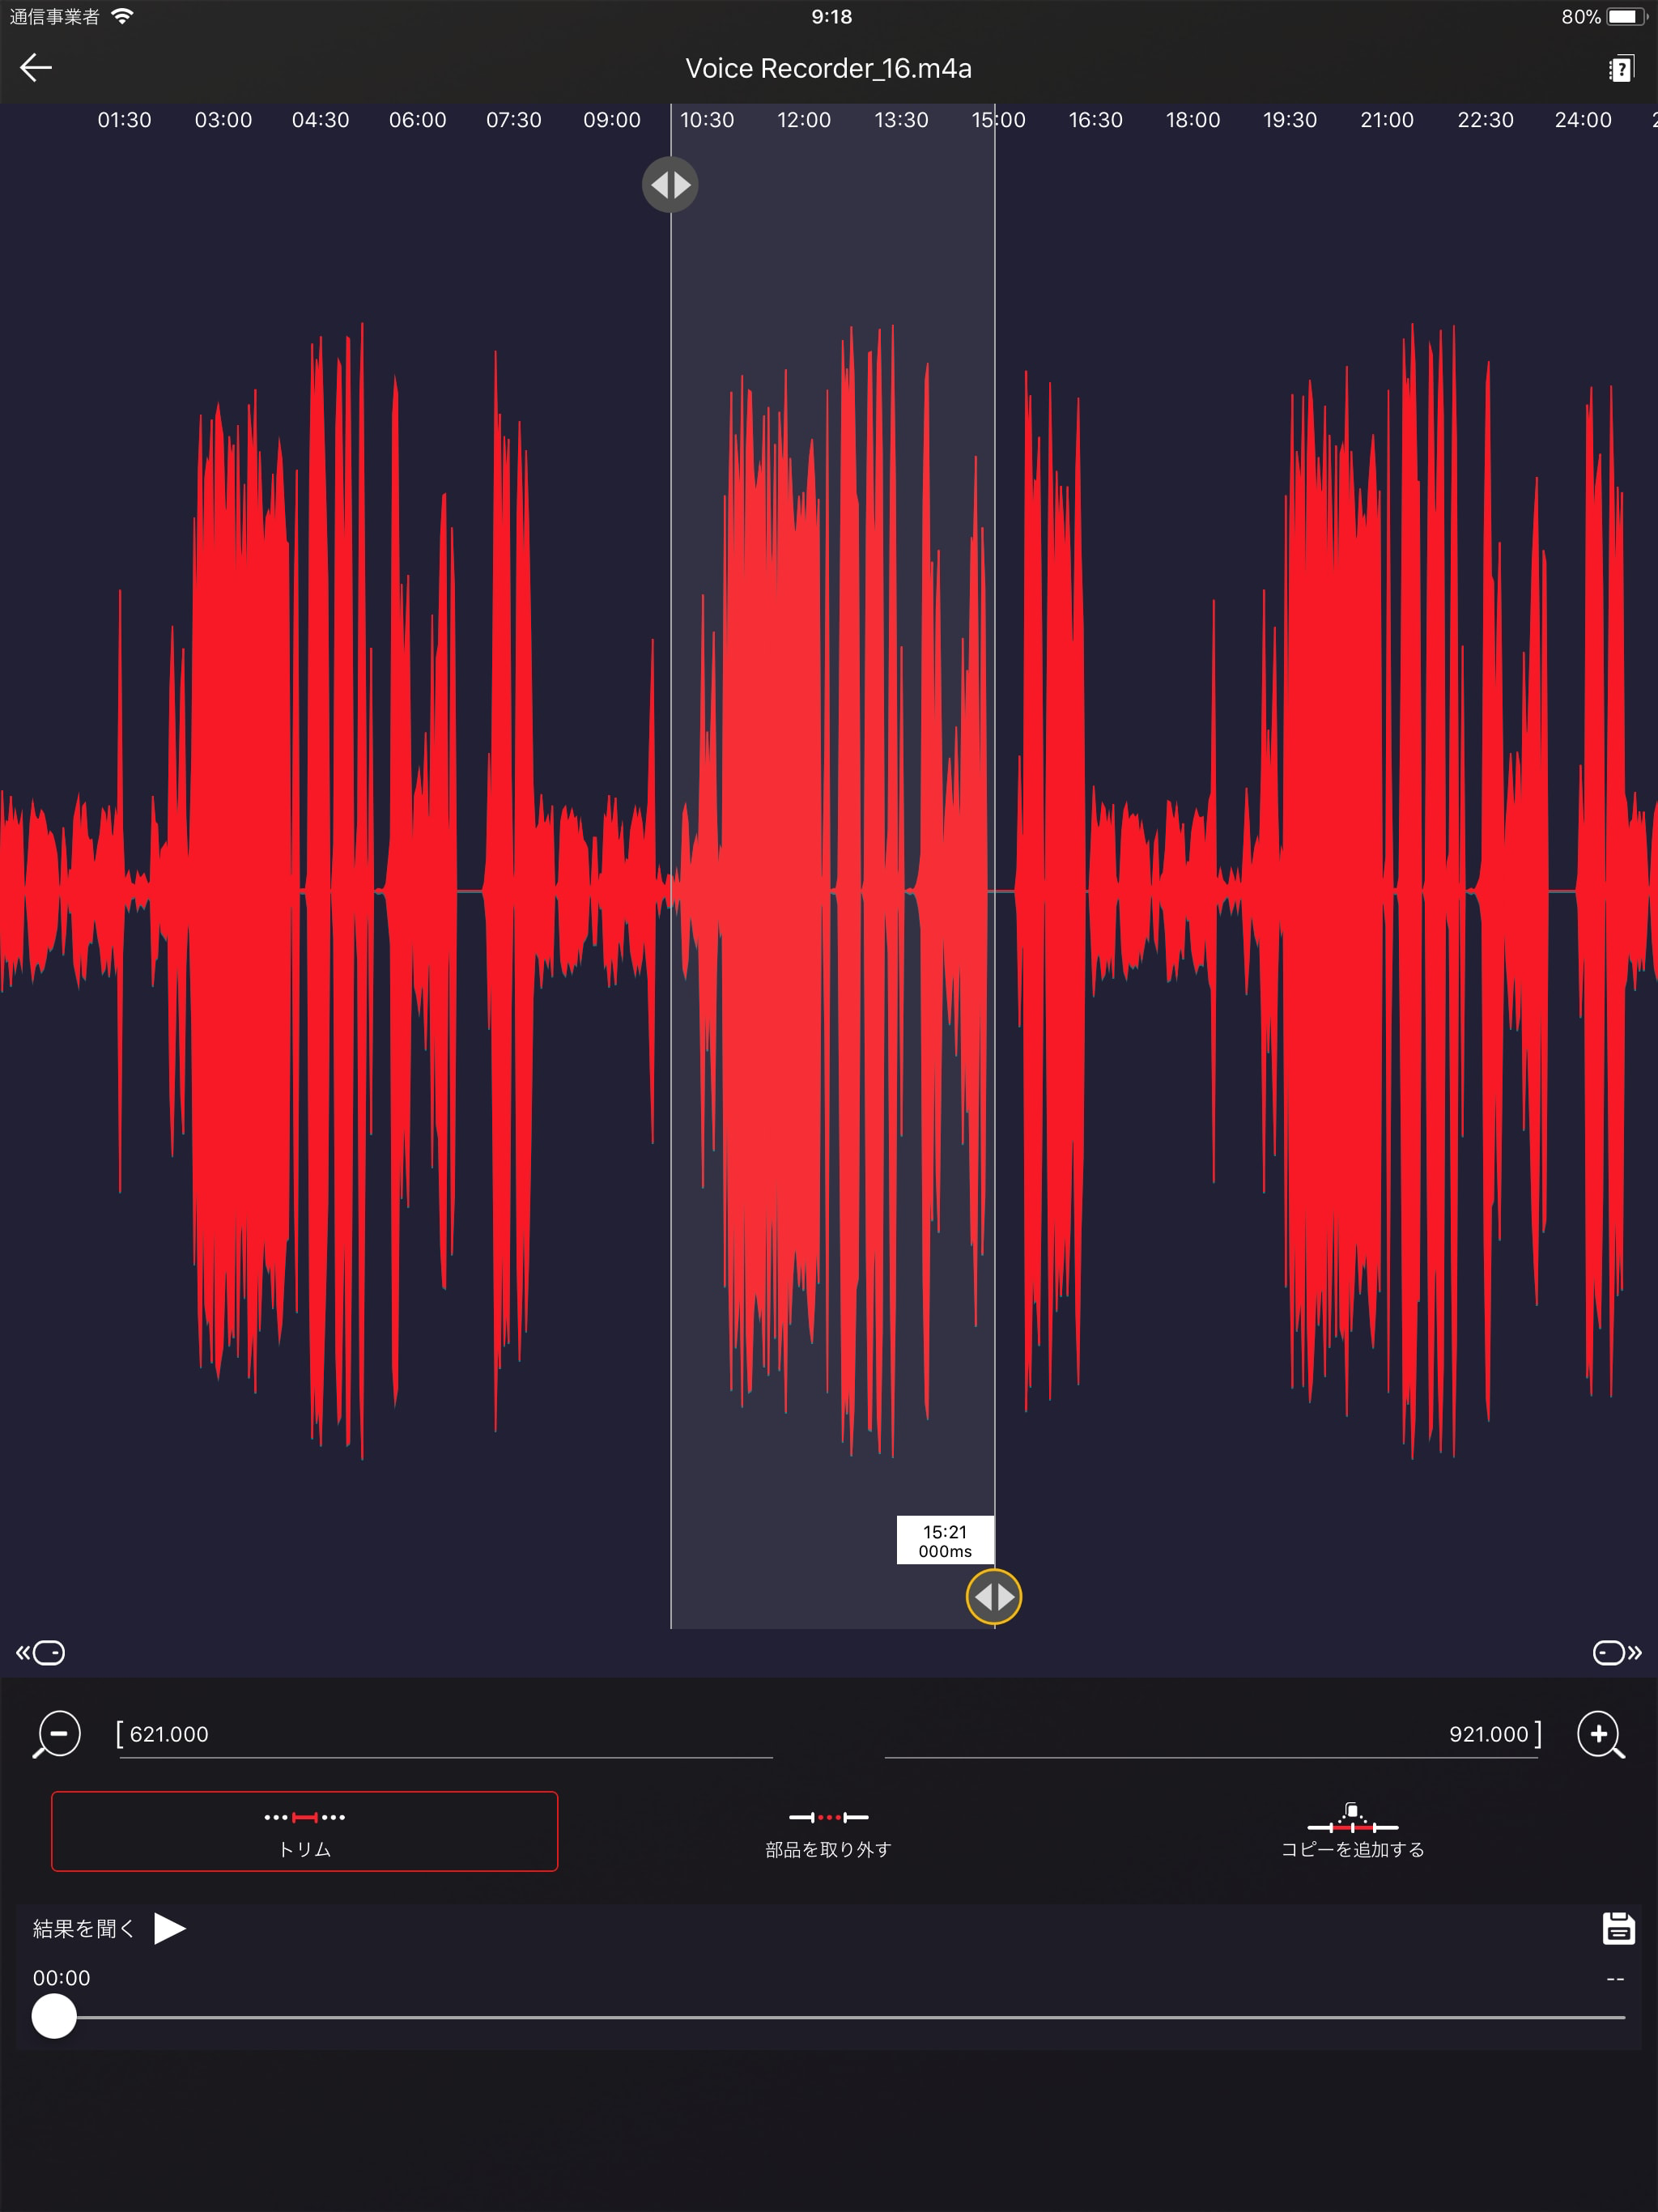The height and width of the screenshot is (2212, 1658).
Task: Tap the 04:30 mark on timeline ruler
Action: pyautogui.click(x=320, y=120)
